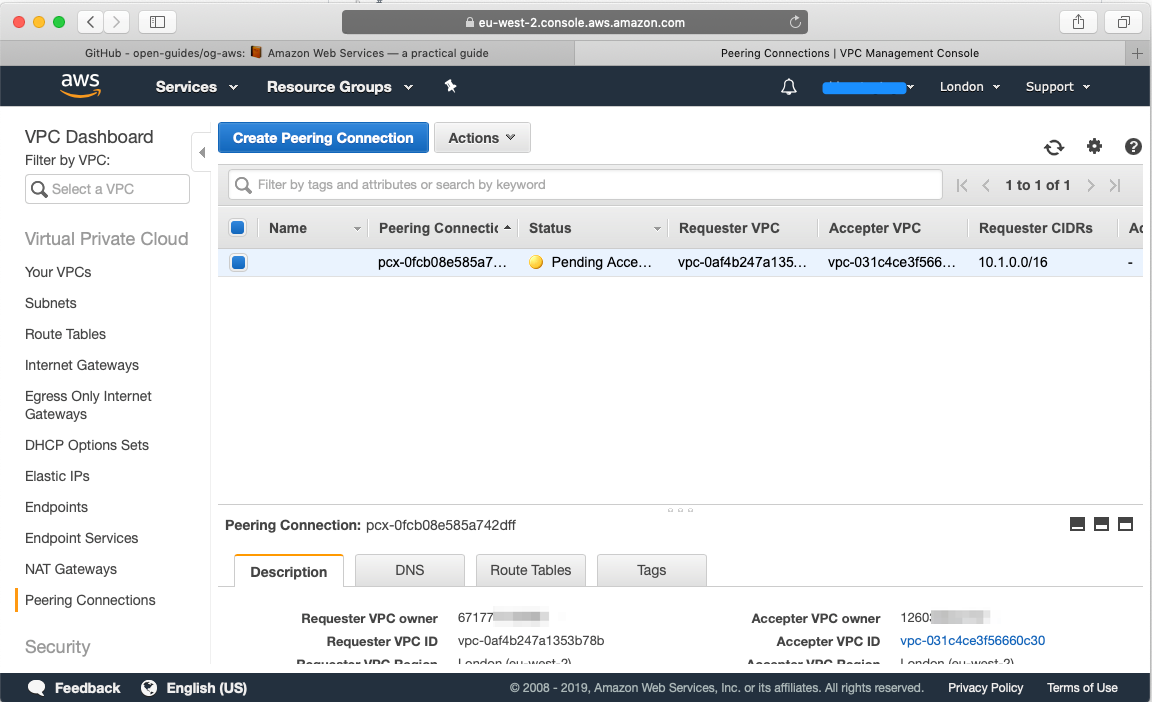Open the redacted account name dropdown

point(868,87)
